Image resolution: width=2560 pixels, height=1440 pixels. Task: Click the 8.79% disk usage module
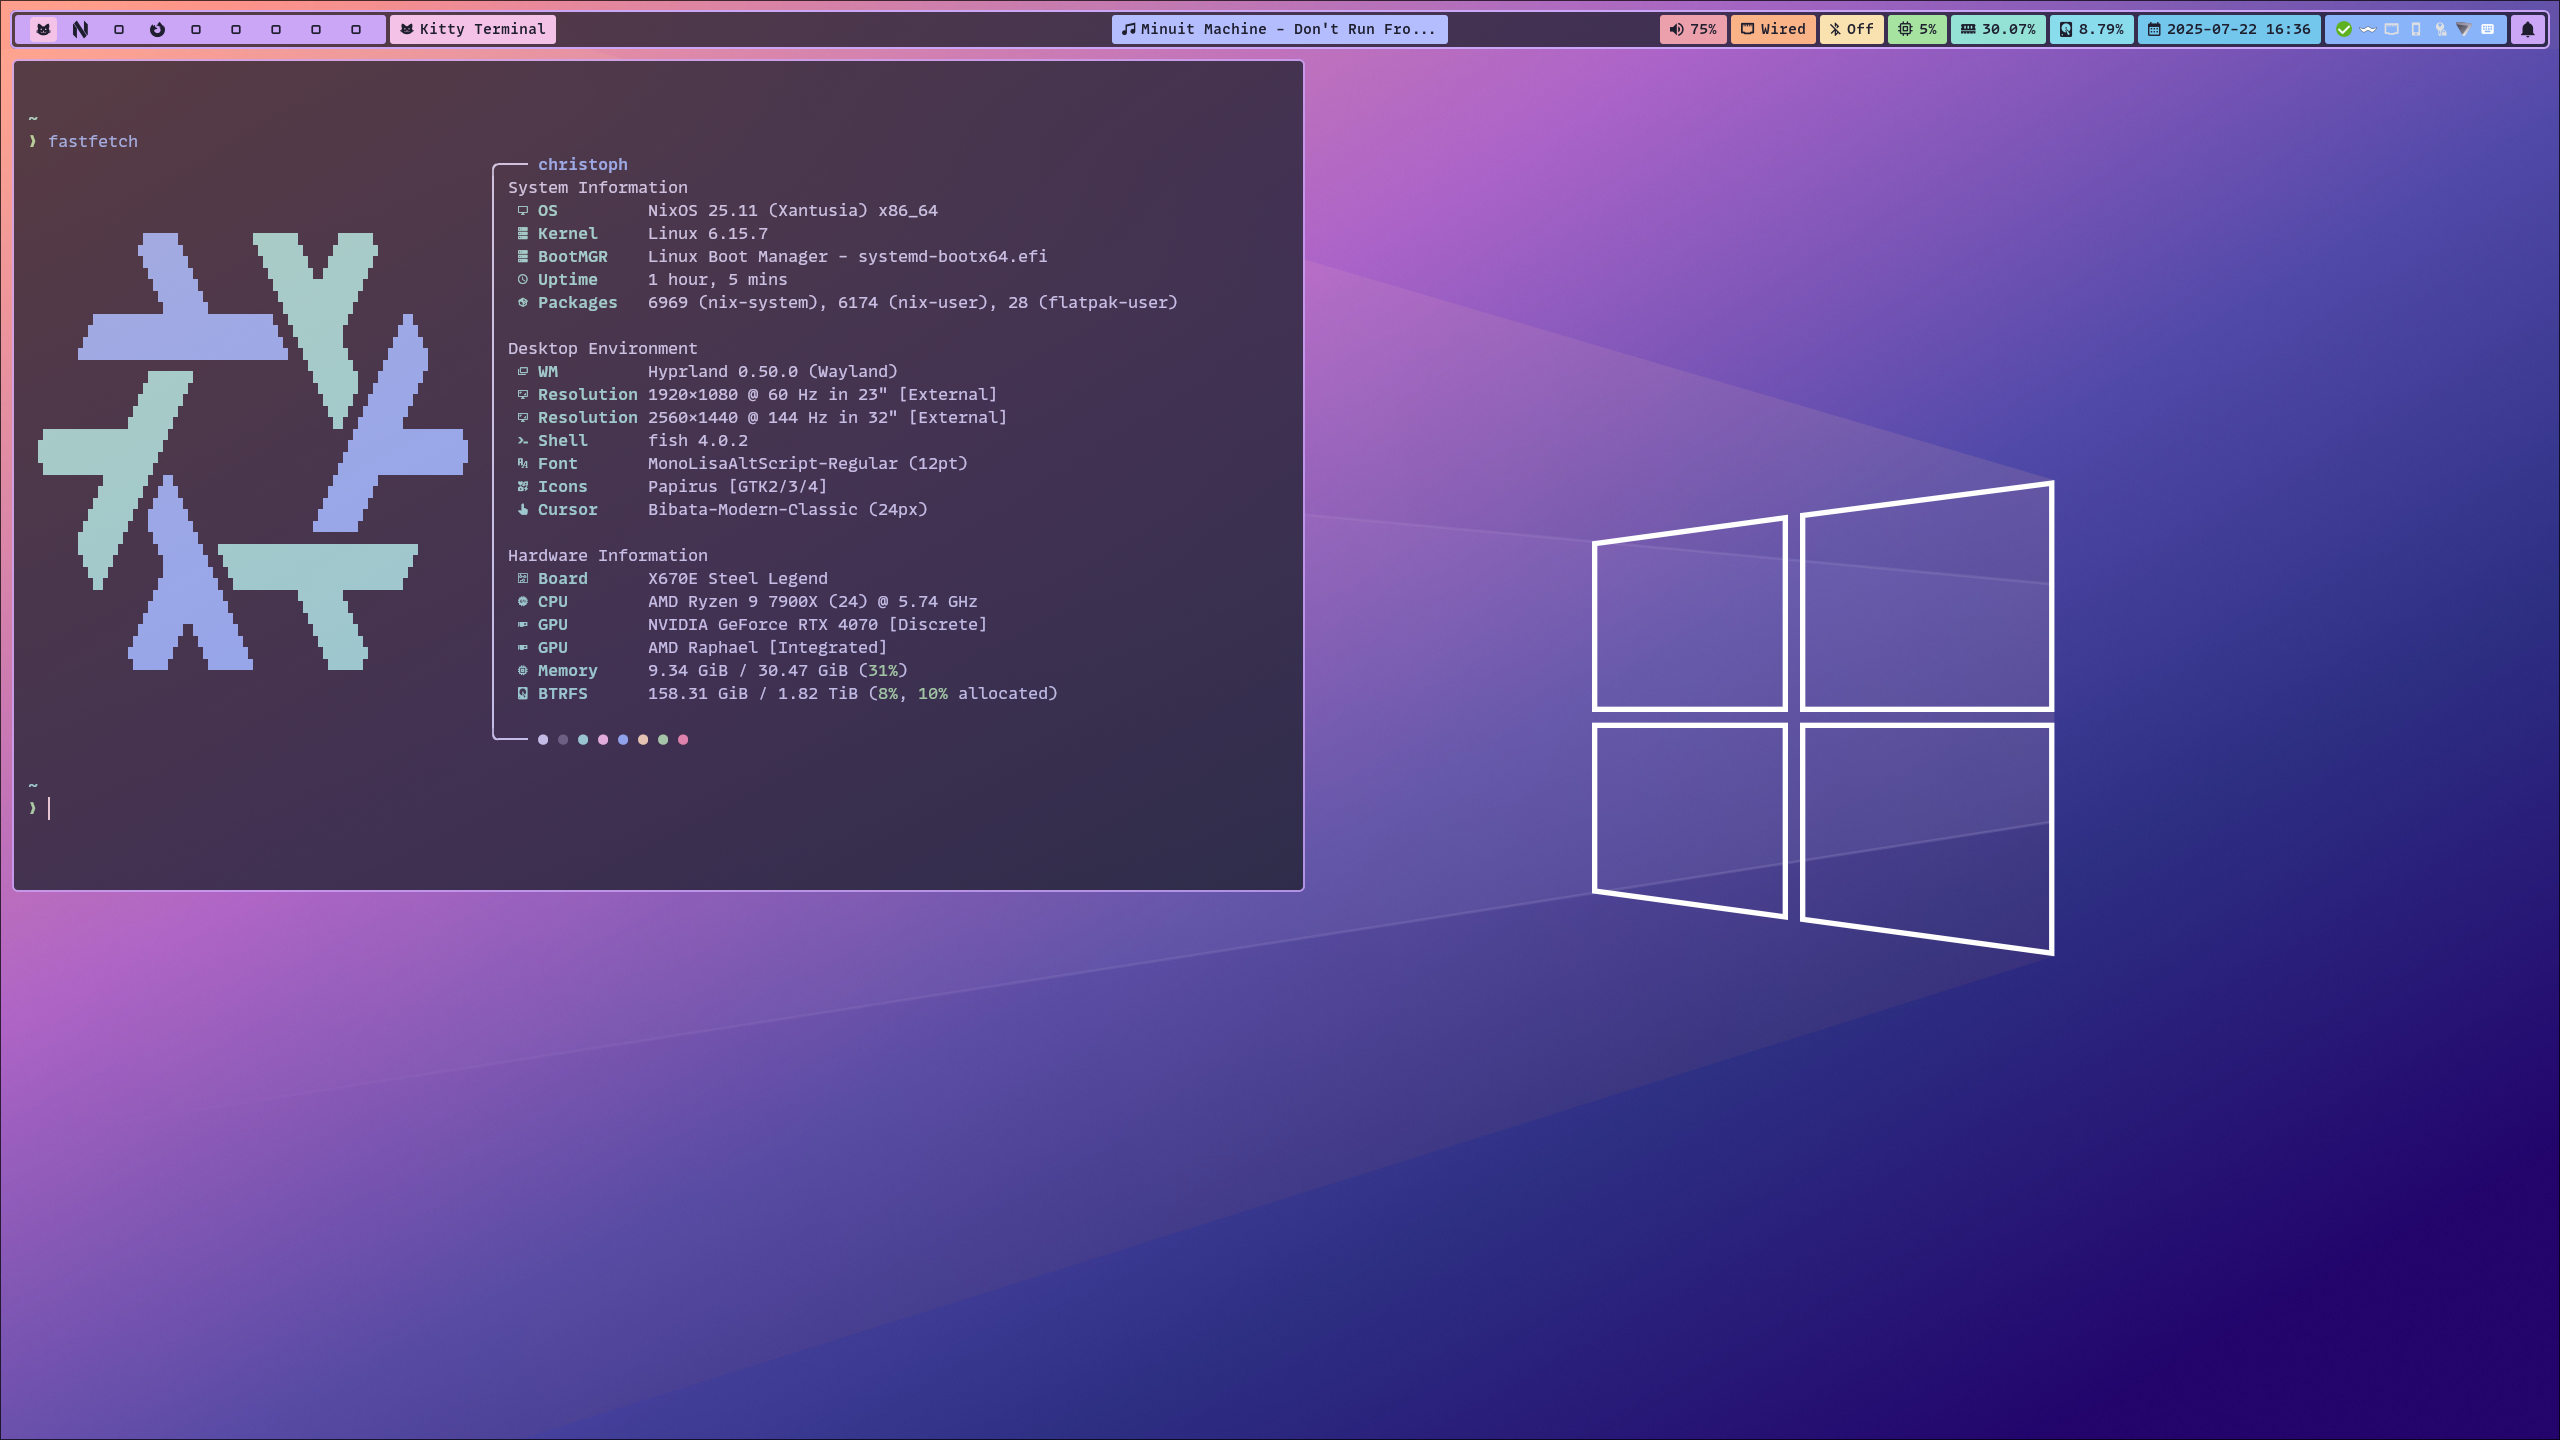point(2091,29)
